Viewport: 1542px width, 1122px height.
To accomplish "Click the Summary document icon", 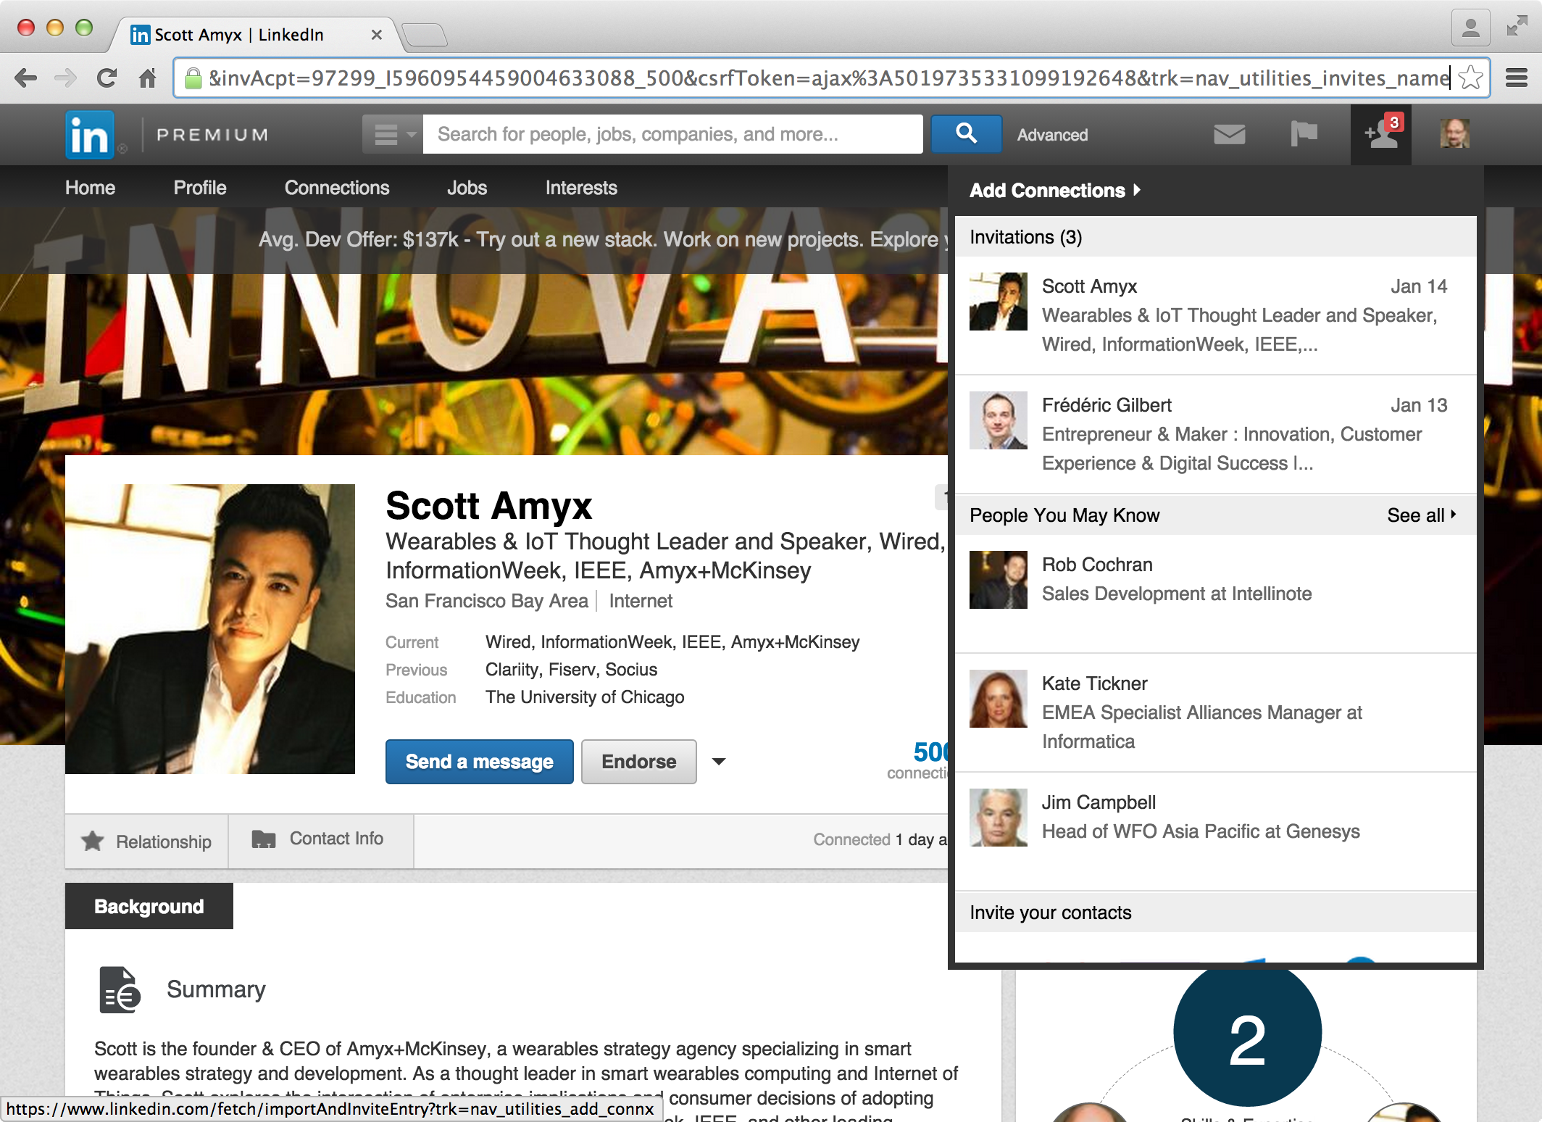I will pyautogui.click(x=120, y=990).
